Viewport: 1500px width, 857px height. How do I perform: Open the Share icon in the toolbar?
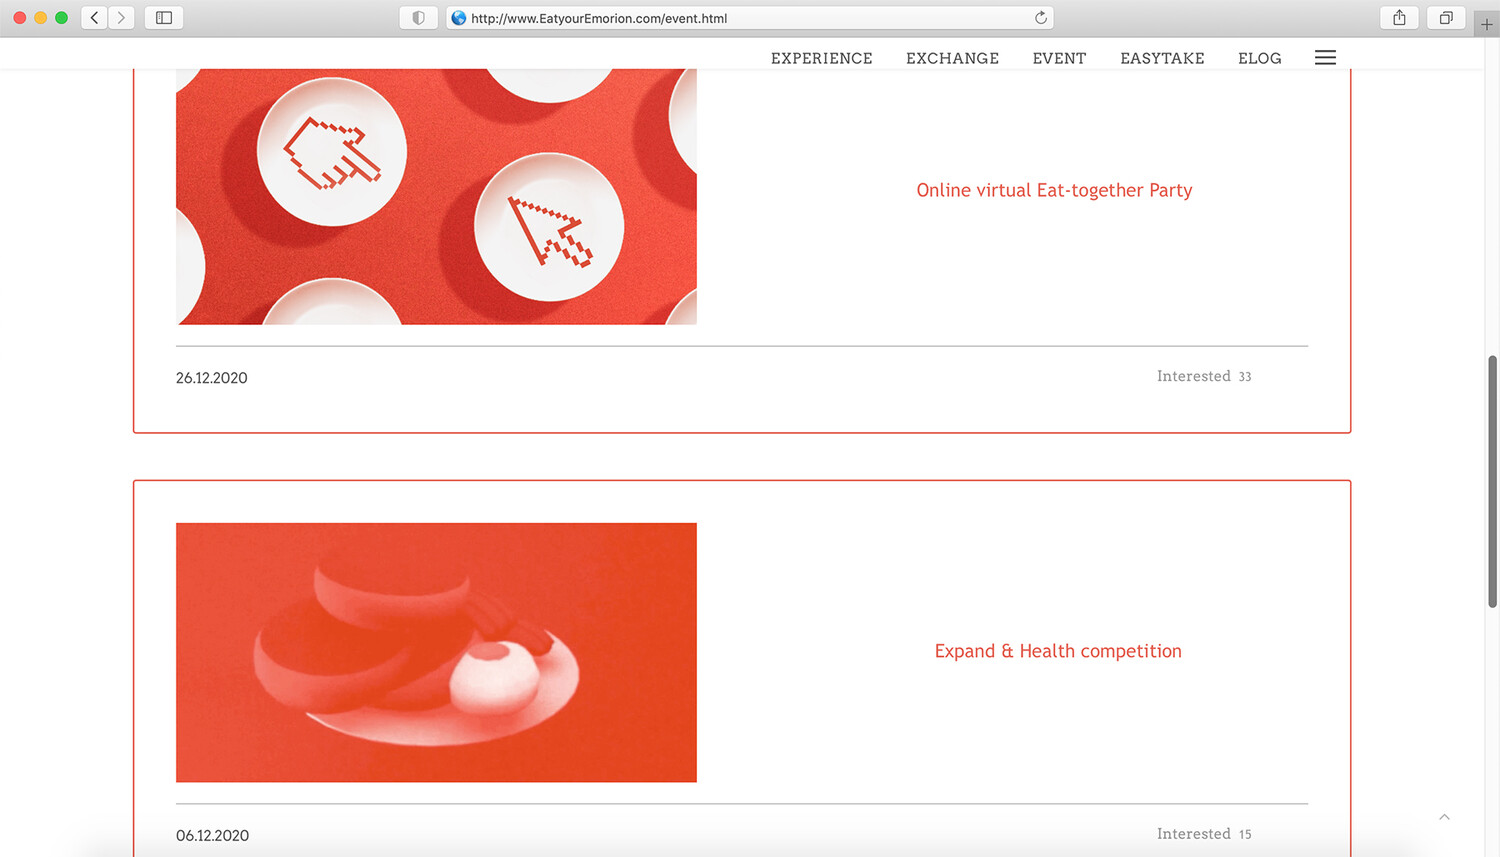(1399, 18)
